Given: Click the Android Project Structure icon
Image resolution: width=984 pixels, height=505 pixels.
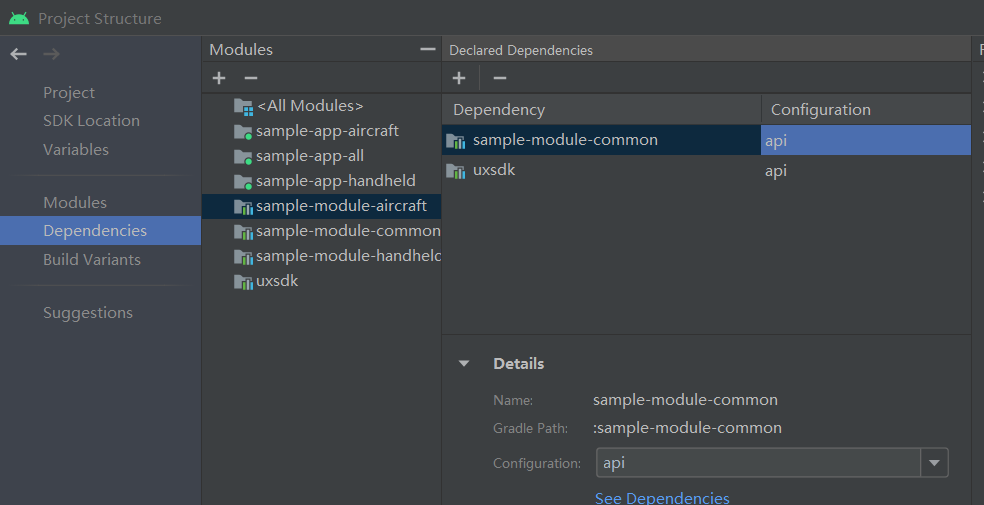Looking at the screenshot, I should click(18, 18).
